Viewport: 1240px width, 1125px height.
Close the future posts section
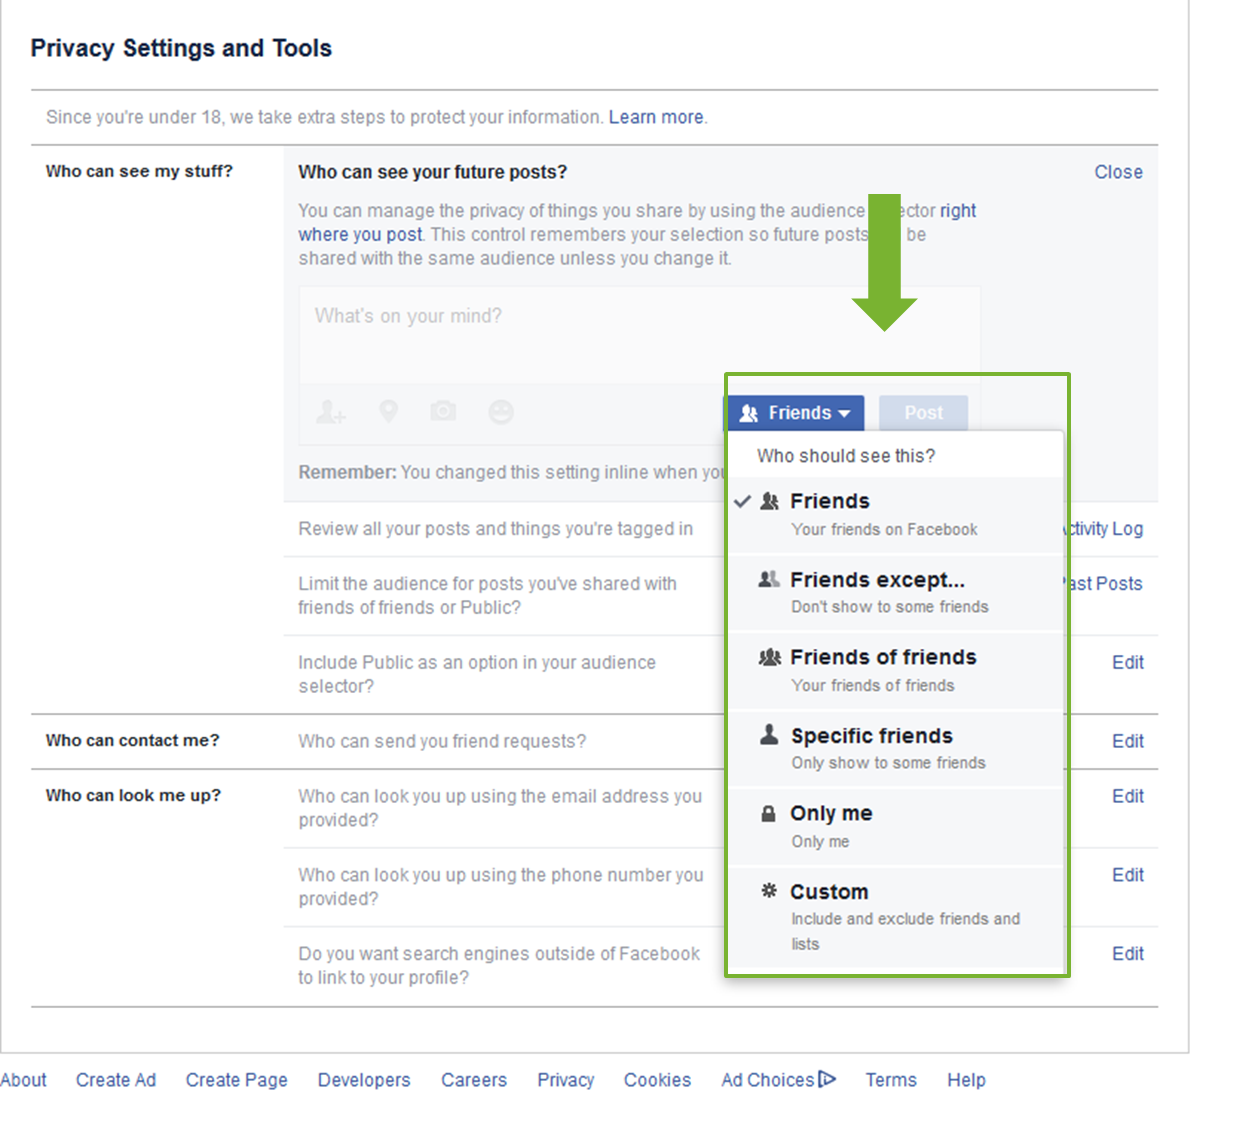[1118, 172]
